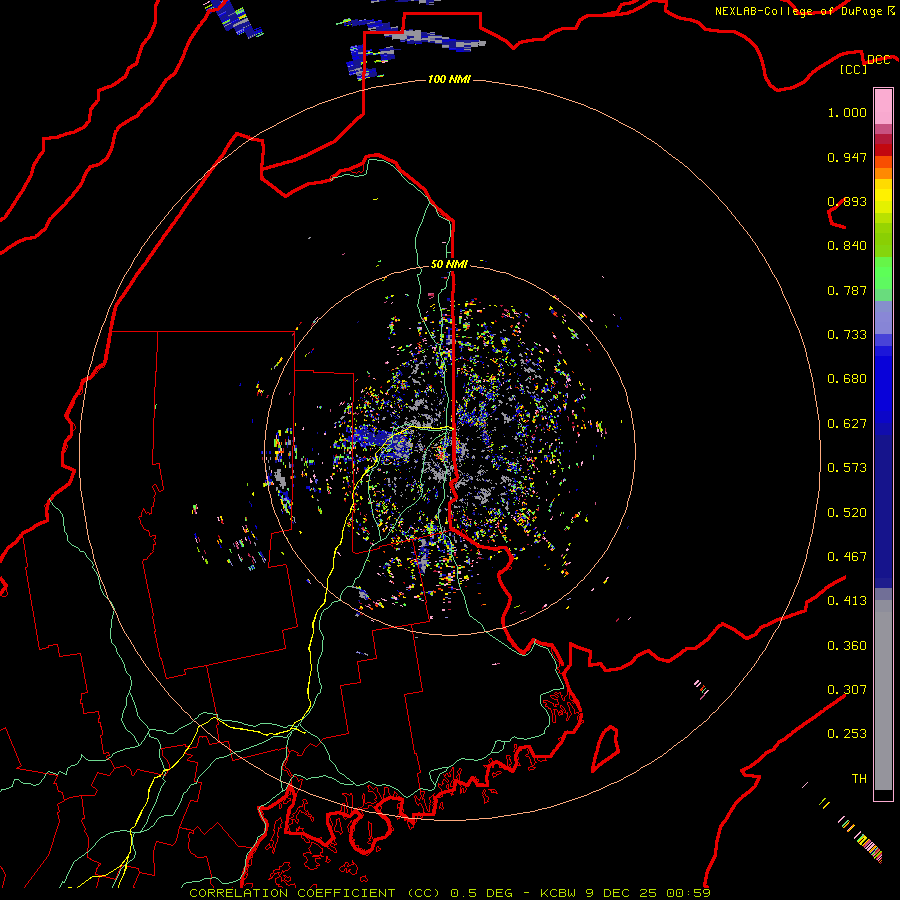The height and width of the screenshot is (900, 900).
Task: Pick the gray color bar segment
Action: tap(883, 695)
